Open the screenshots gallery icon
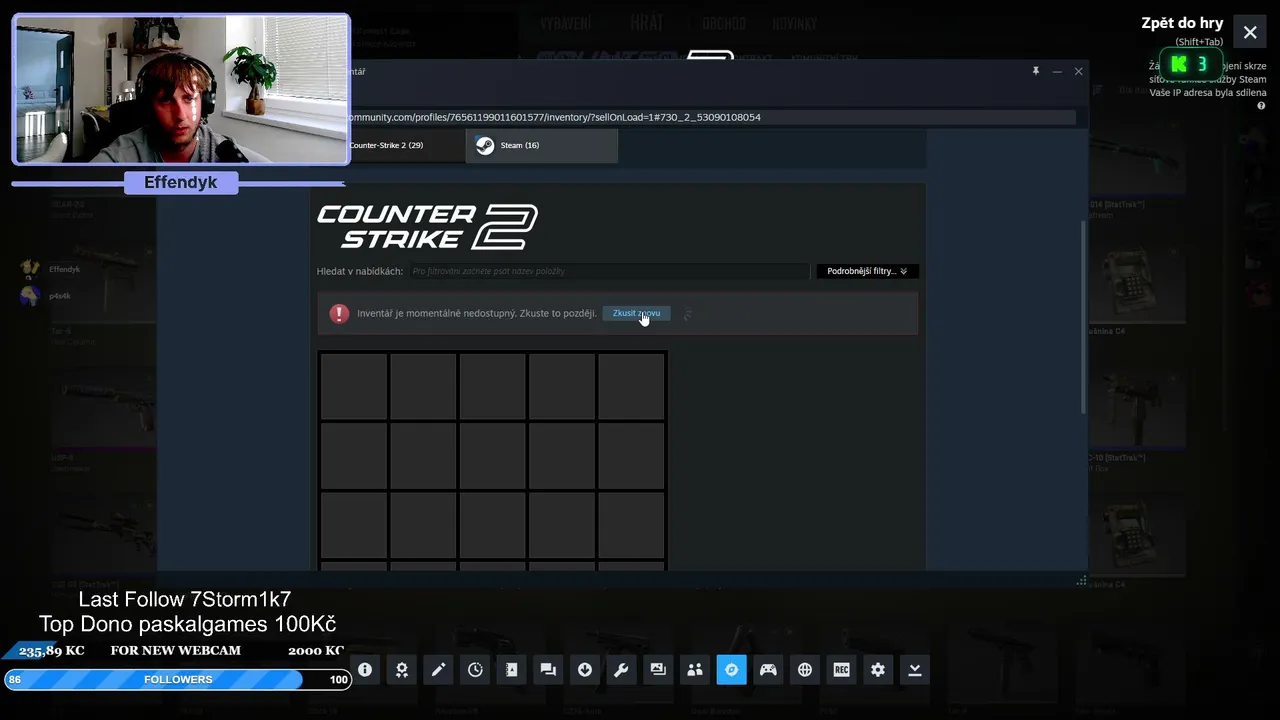1280x720 pixels. (x=658, y=670)
